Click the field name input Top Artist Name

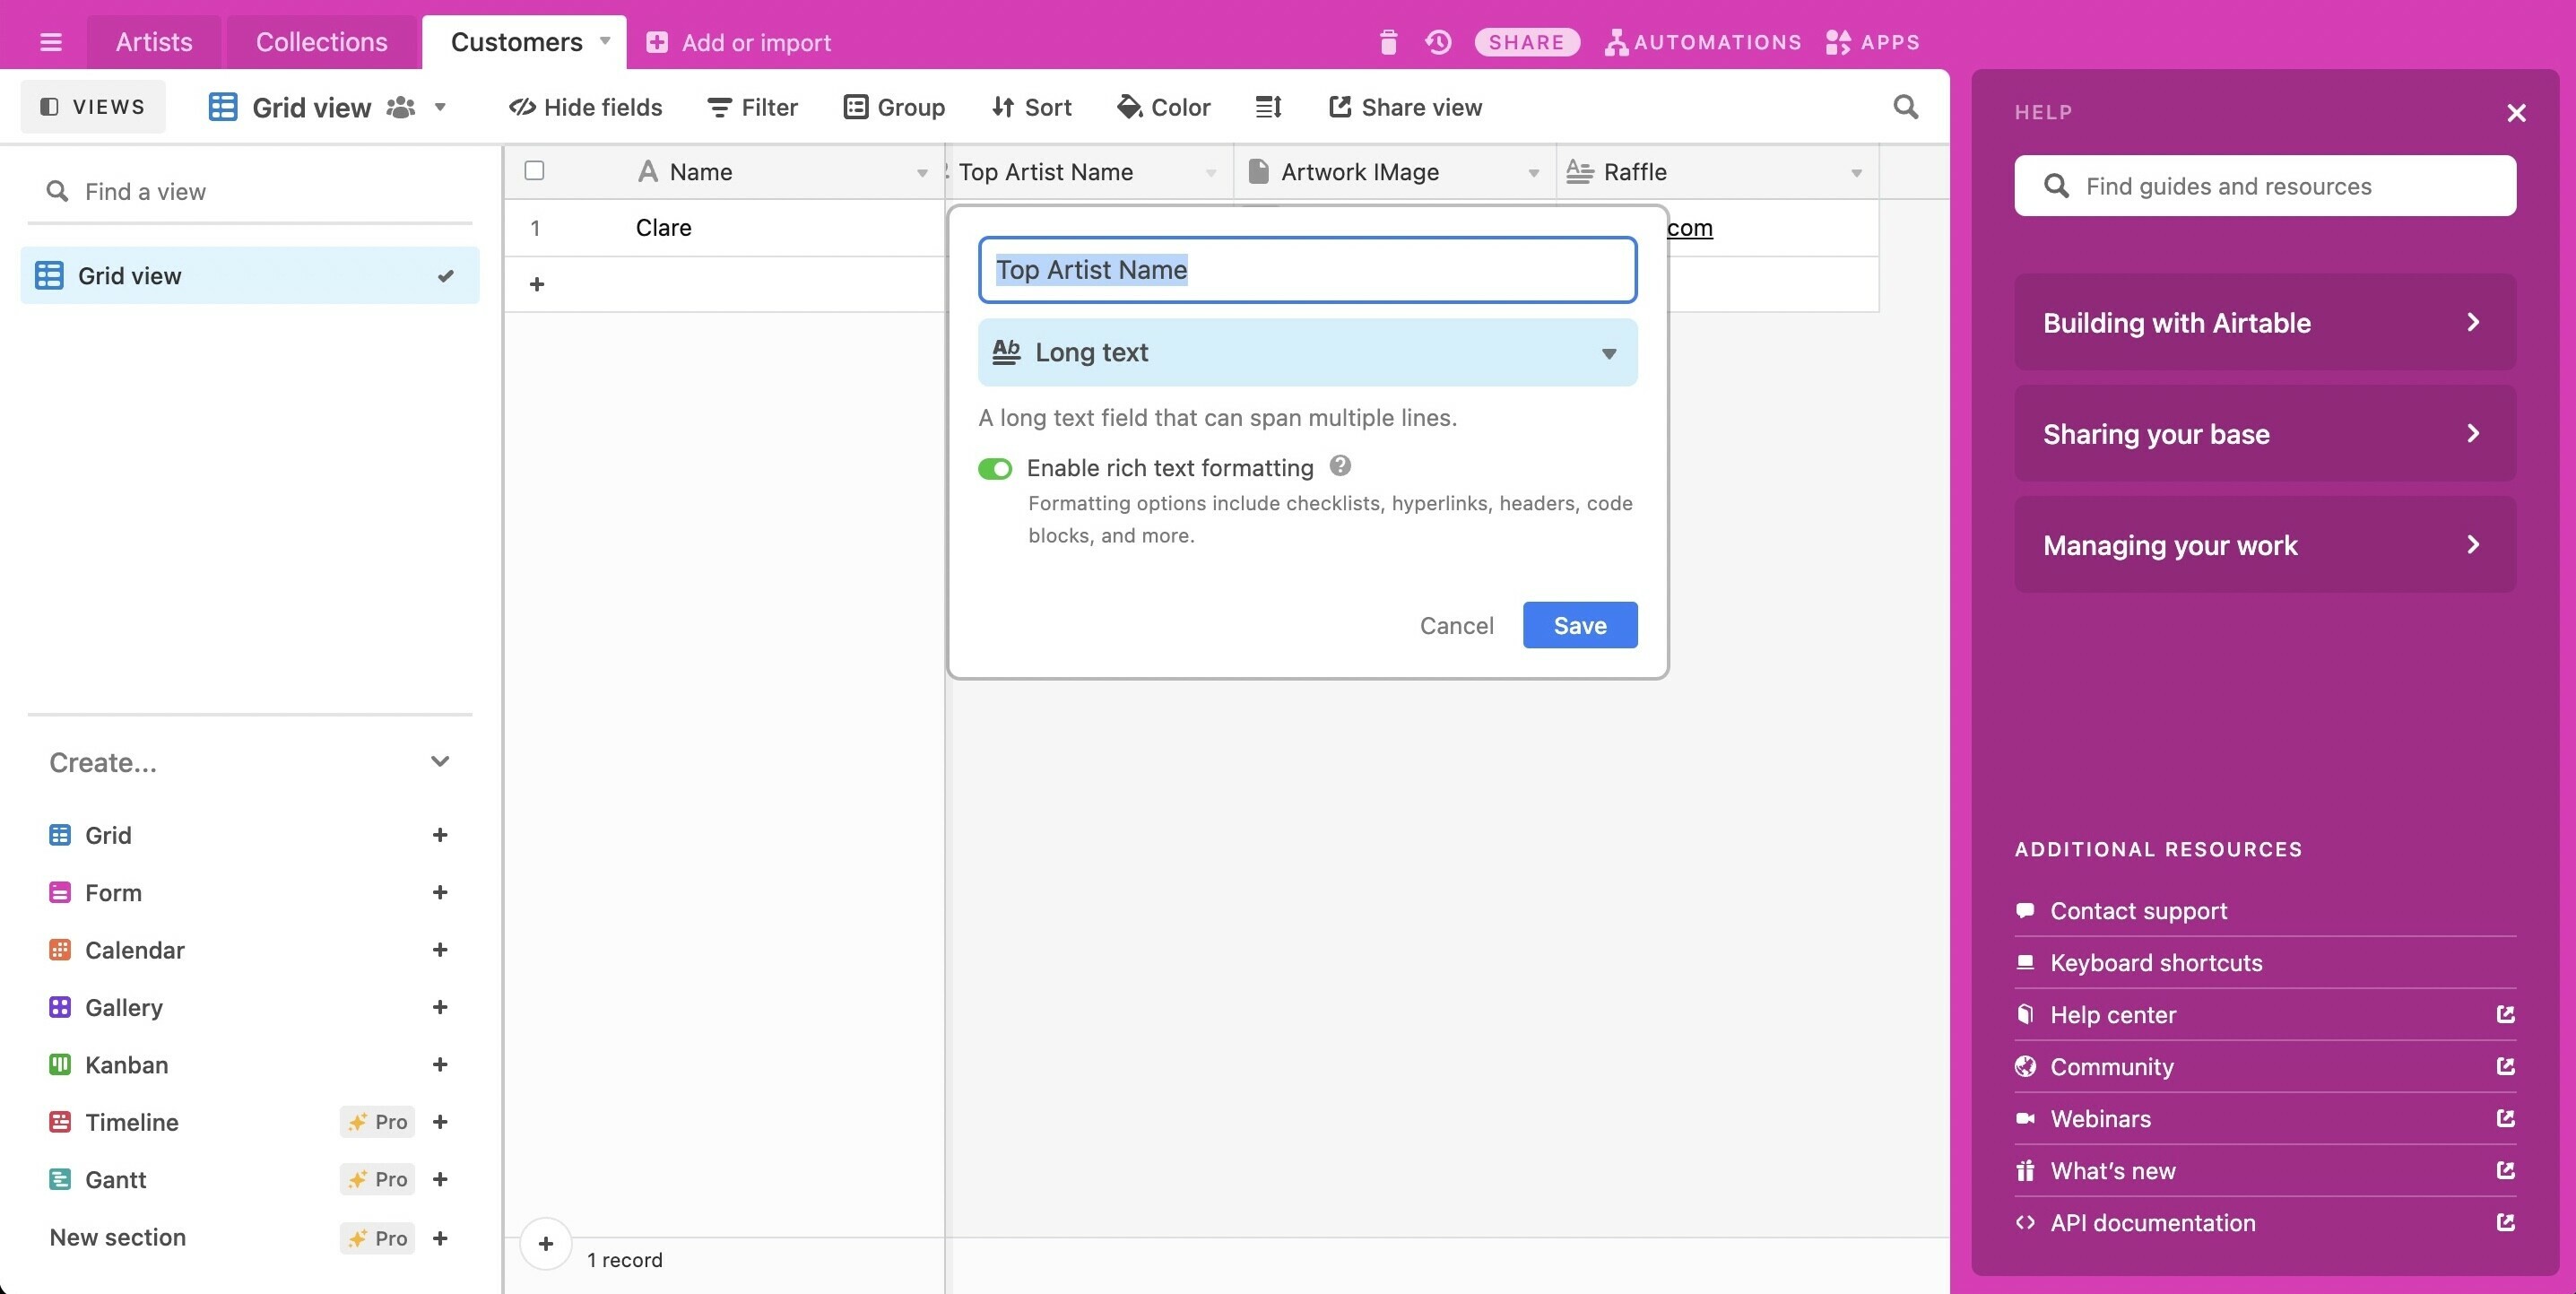point(1307,270)
